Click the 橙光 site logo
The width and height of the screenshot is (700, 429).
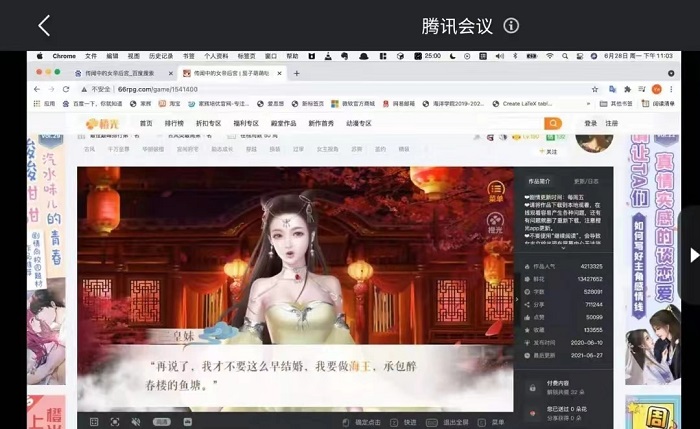tap(102, 123)
